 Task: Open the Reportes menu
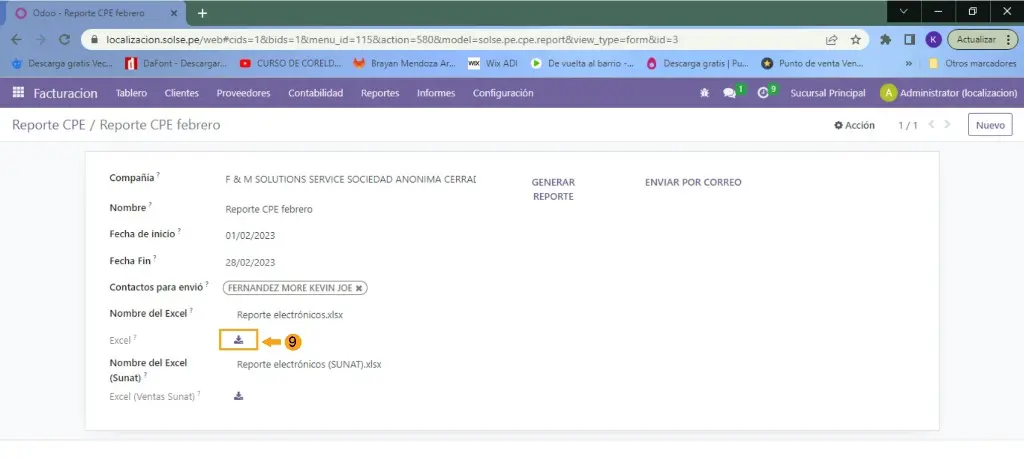pos(380,93)
